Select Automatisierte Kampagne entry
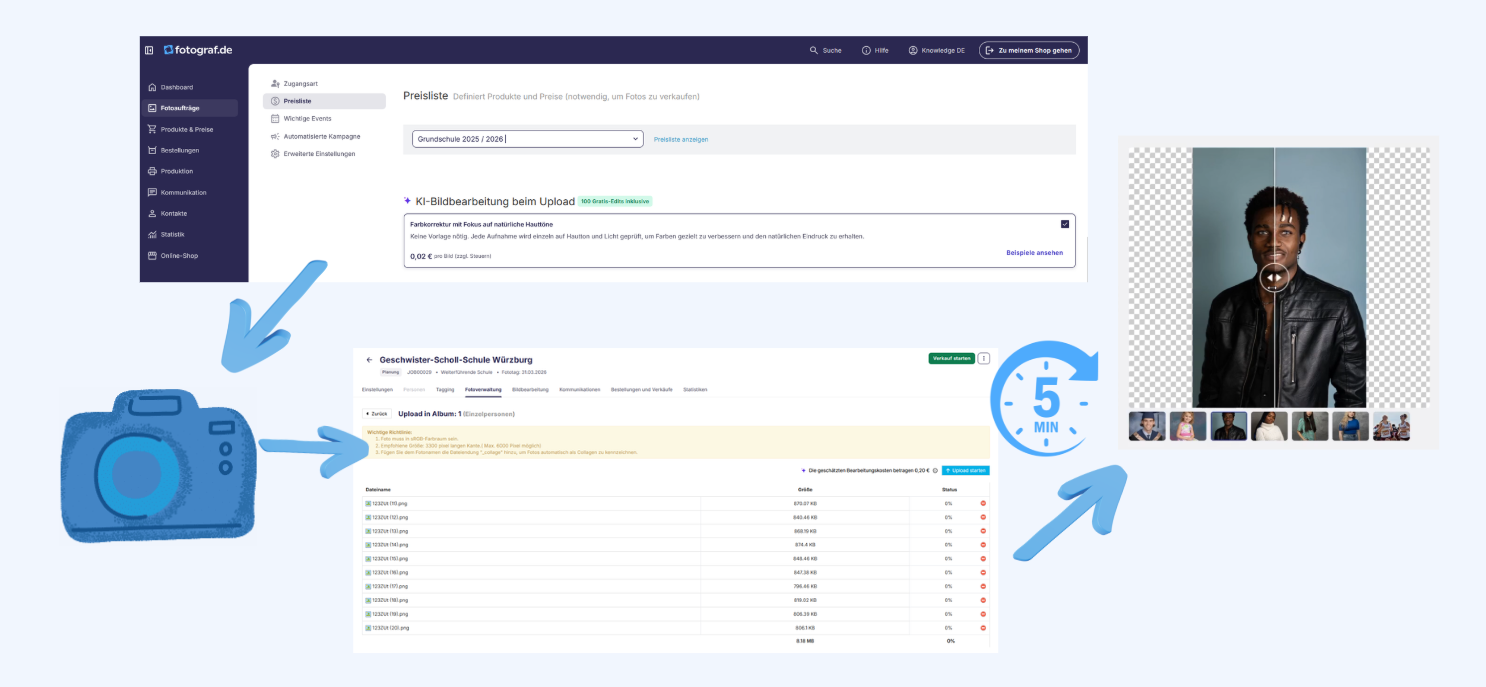 315,136
